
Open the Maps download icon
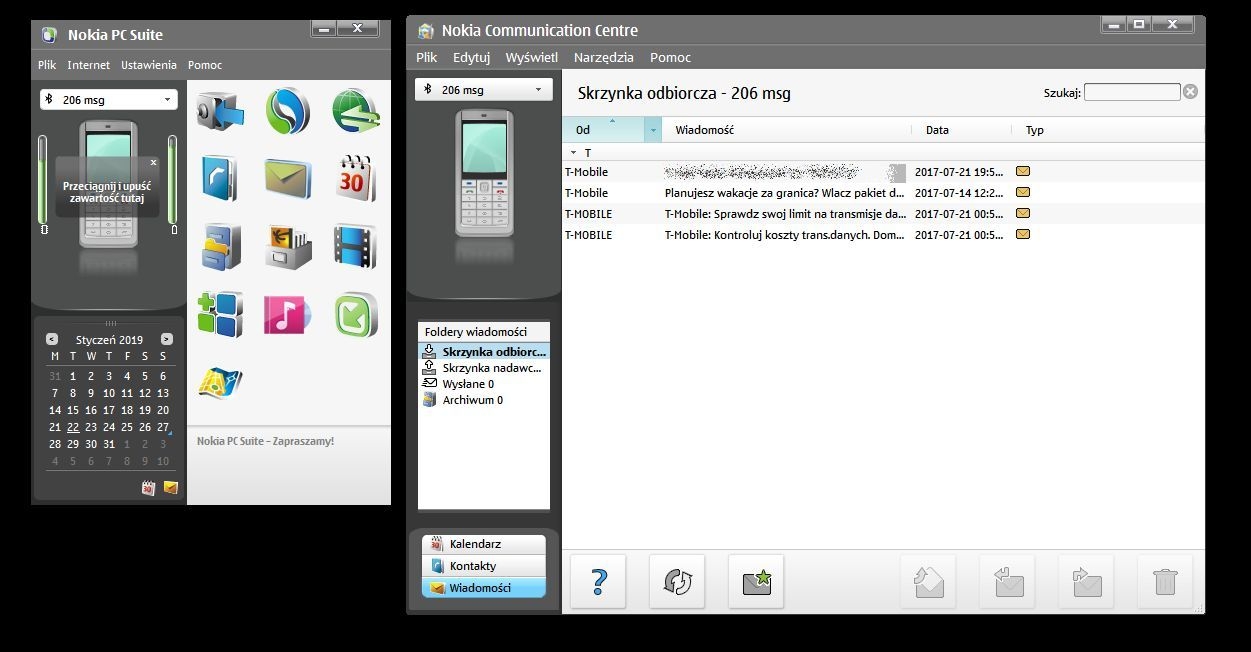pos(219,383)
